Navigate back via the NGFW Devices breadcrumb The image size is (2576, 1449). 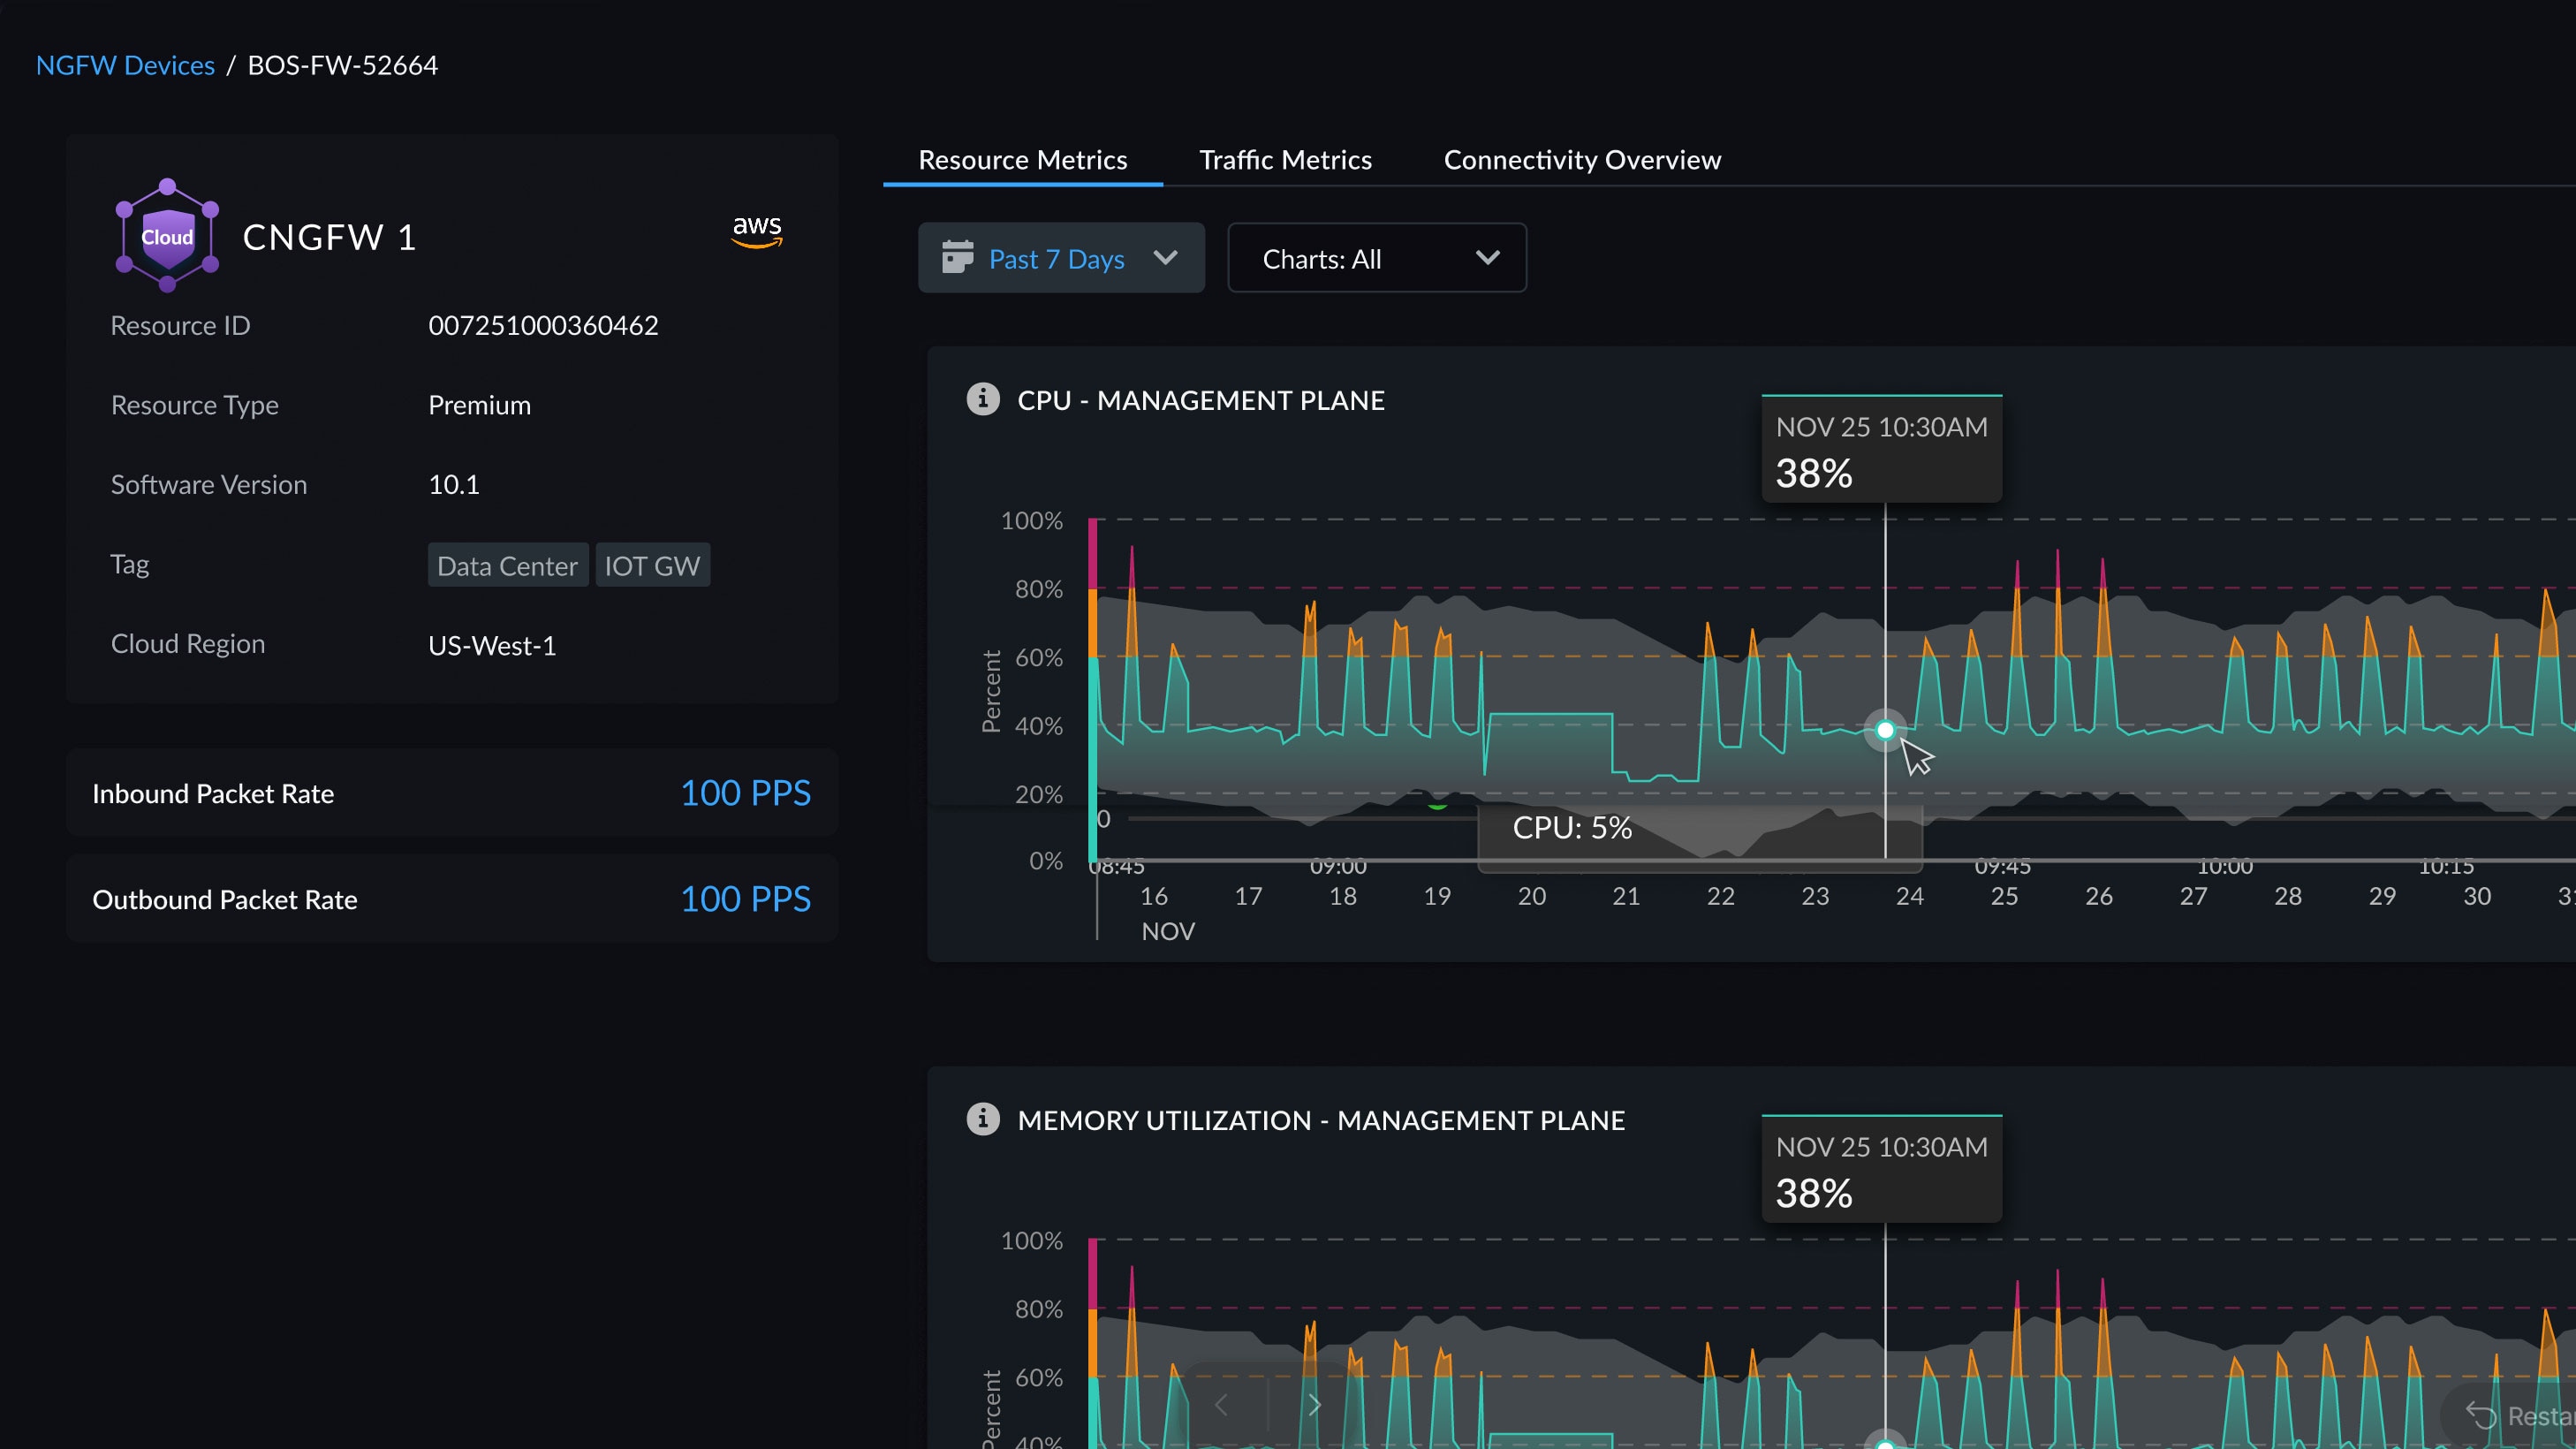tap(125, 64)
